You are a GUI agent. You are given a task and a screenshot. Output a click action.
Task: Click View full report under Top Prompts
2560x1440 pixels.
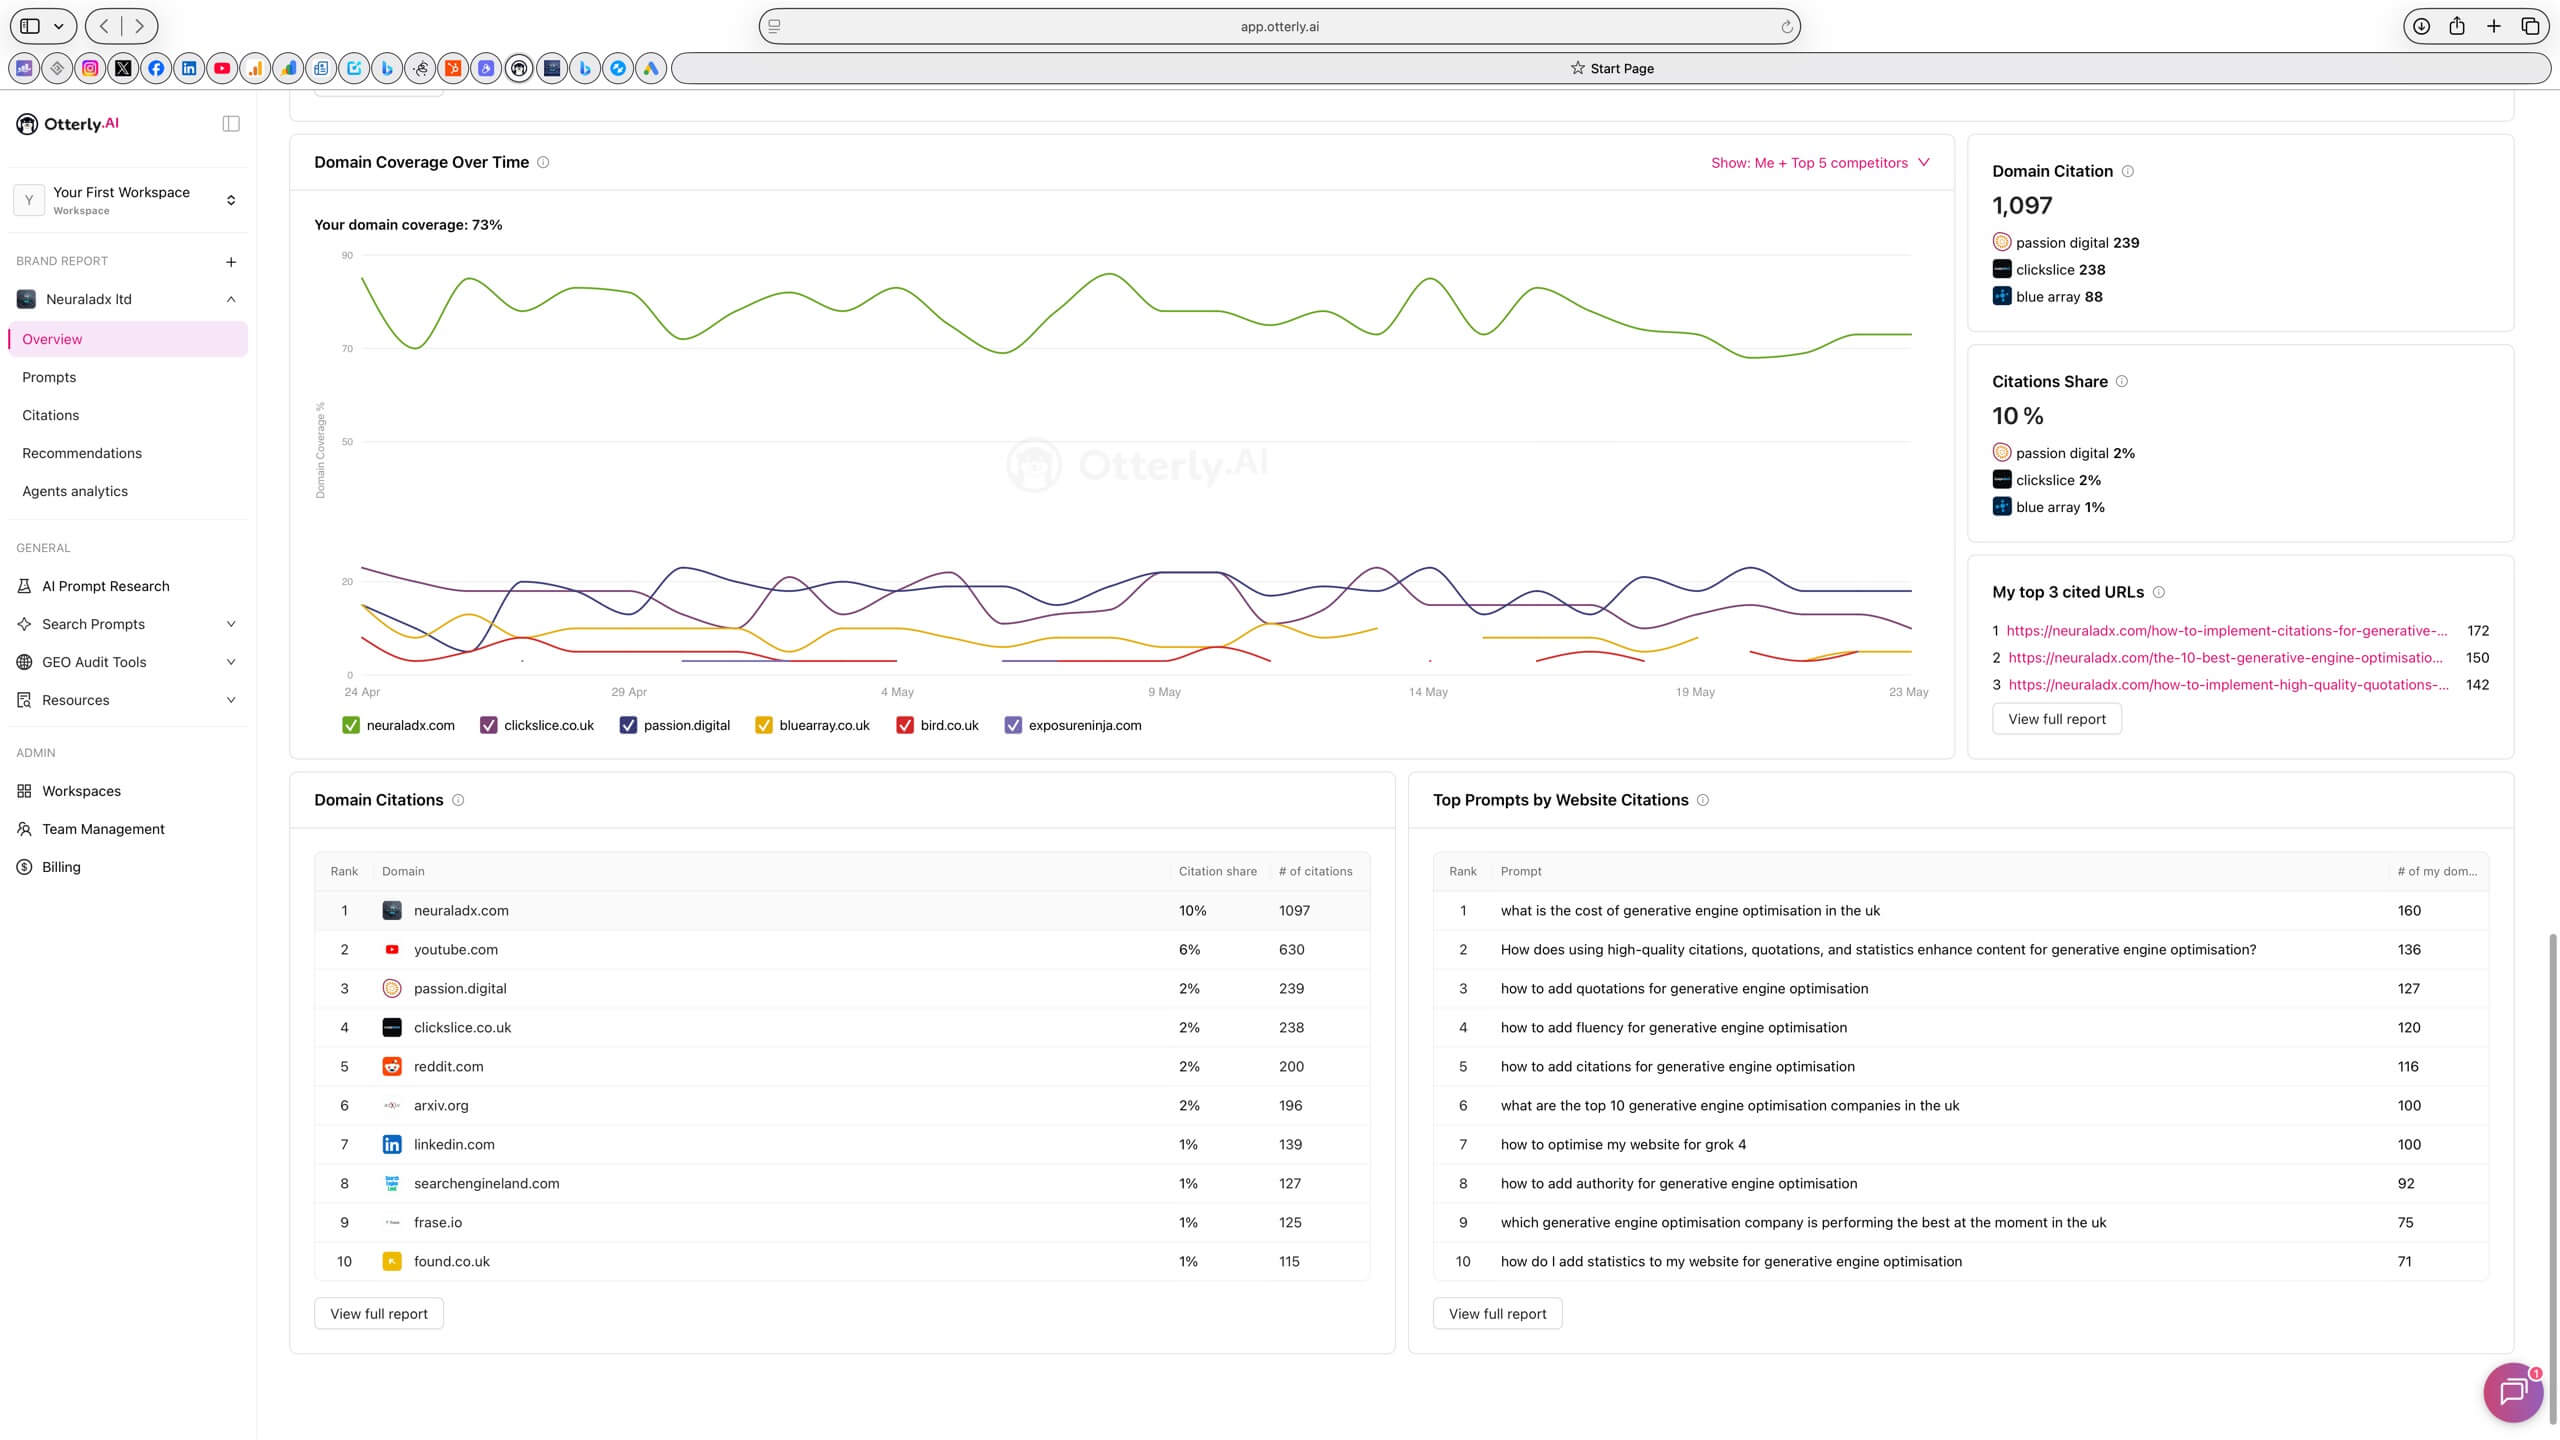point(1497,1314)
